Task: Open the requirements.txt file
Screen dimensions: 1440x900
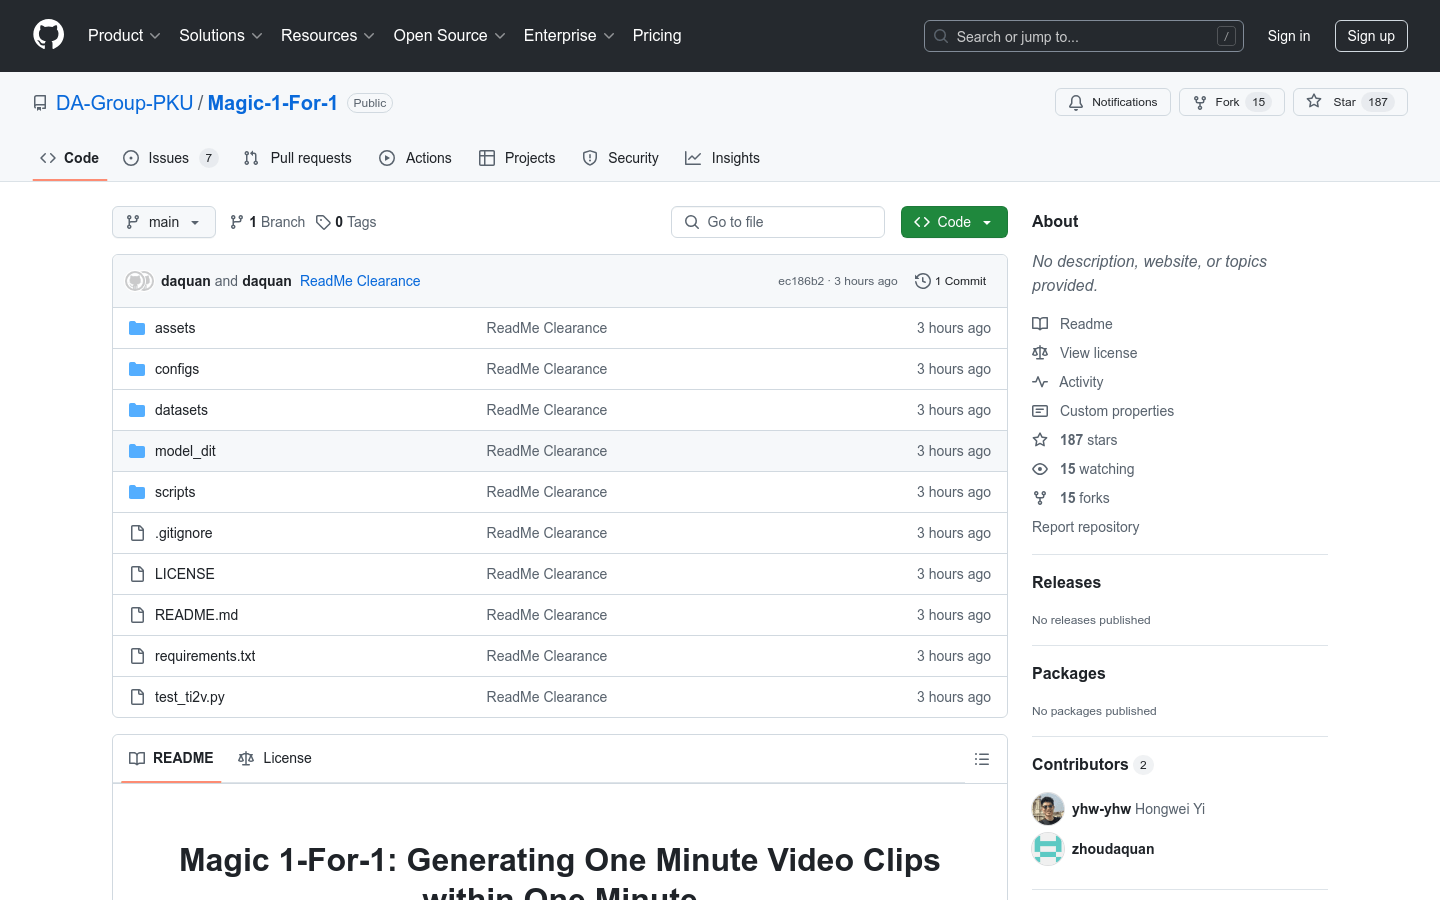Action: 205,656
